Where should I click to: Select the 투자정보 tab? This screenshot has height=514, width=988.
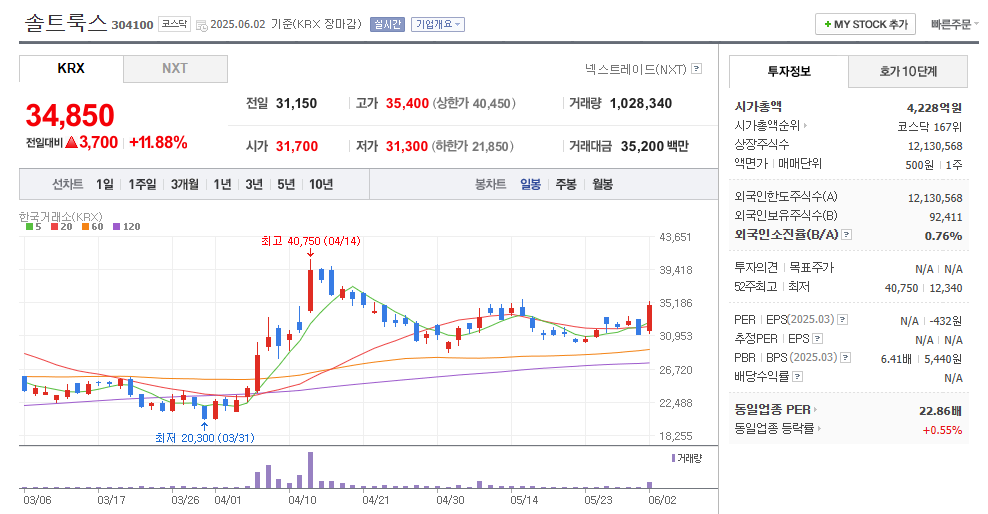pos(789,71)
